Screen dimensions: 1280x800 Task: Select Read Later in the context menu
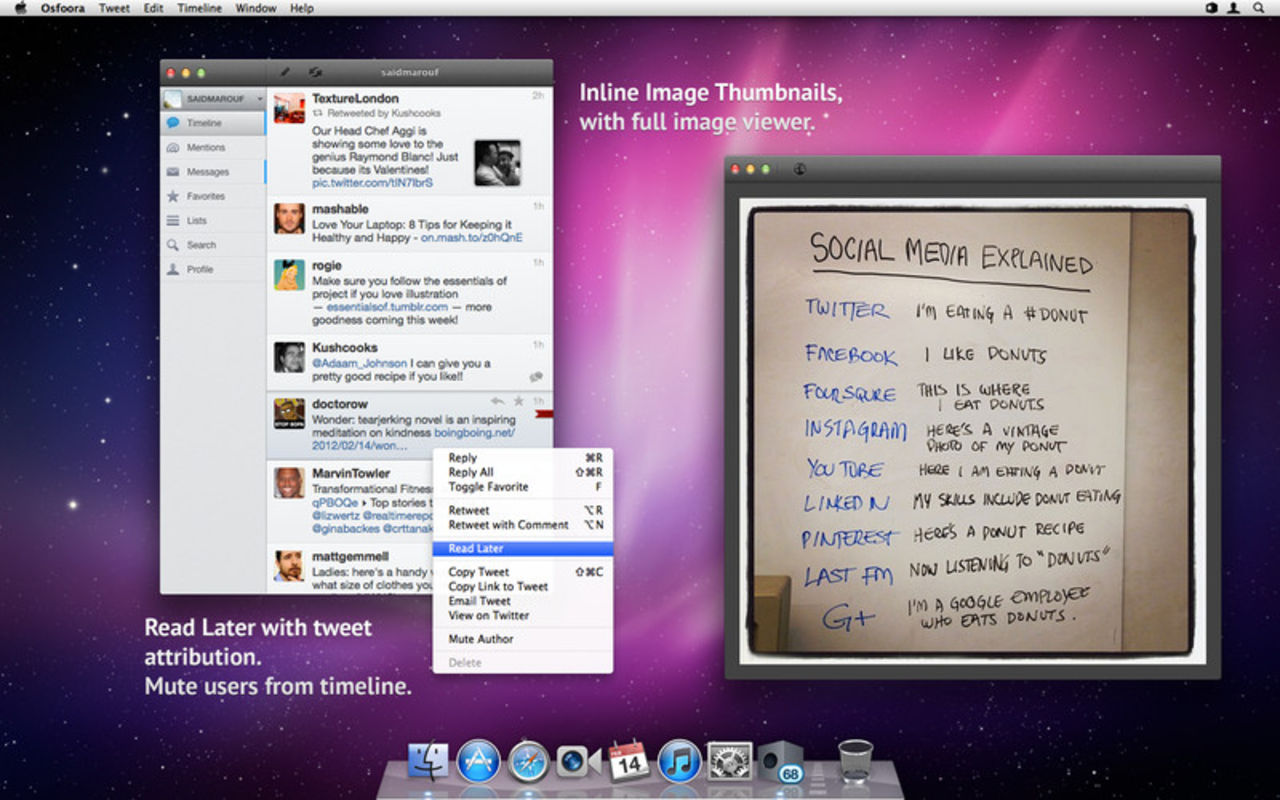coord(475,549)
